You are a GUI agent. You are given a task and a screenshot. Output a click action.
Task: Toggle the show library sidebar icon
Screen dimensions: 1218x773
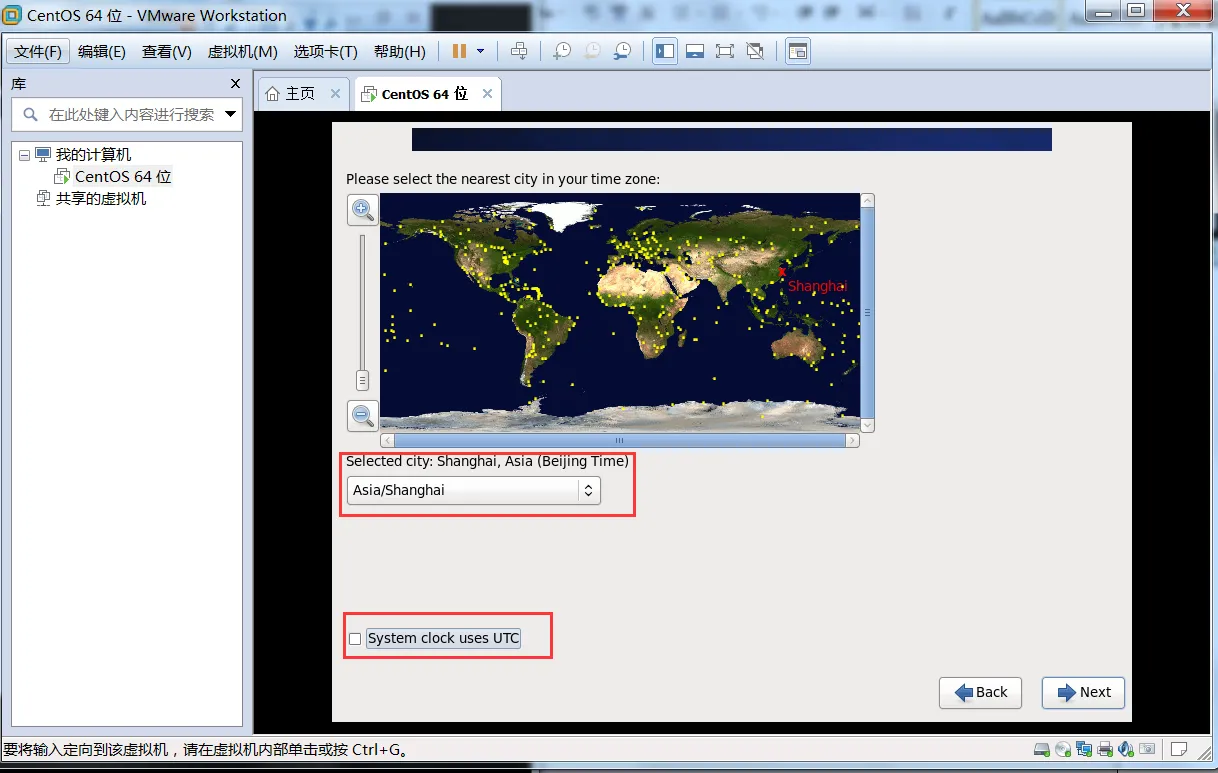point(665,51)
